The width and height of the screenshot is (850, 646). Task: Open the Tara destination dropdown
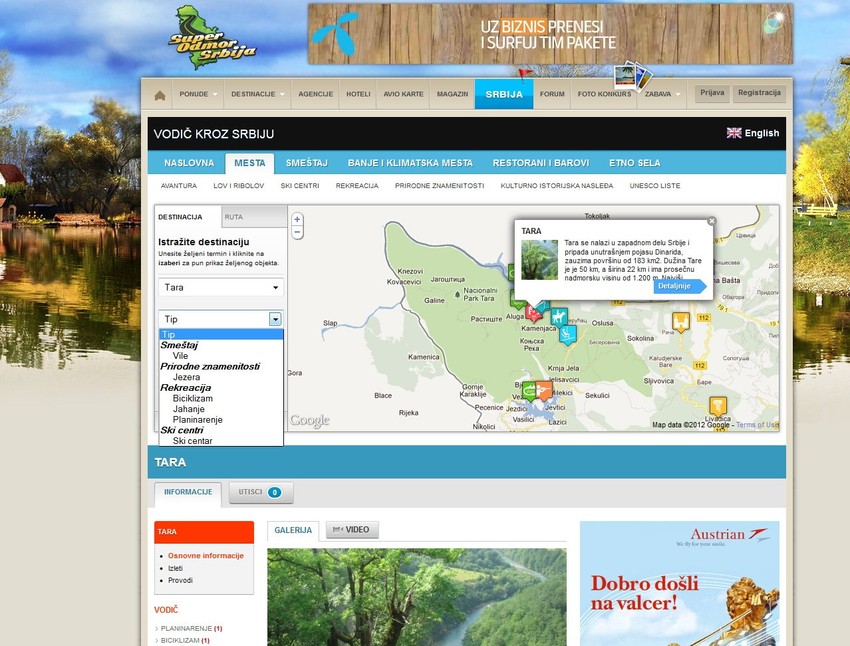tap(220, 287)
